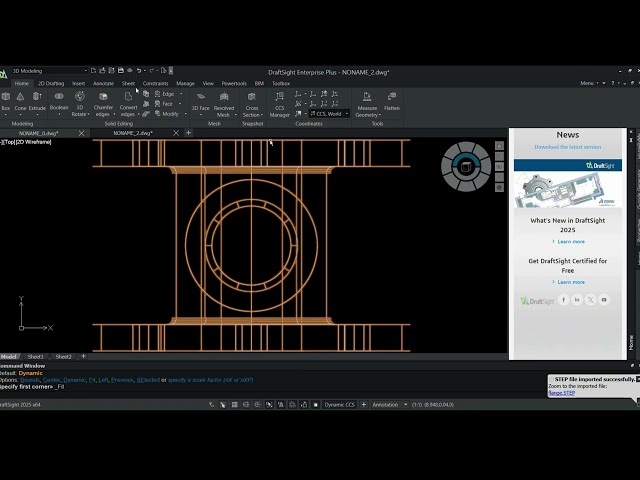Click Download the latest version link
The image size is (640, 480).
click(x=568, y=147)
